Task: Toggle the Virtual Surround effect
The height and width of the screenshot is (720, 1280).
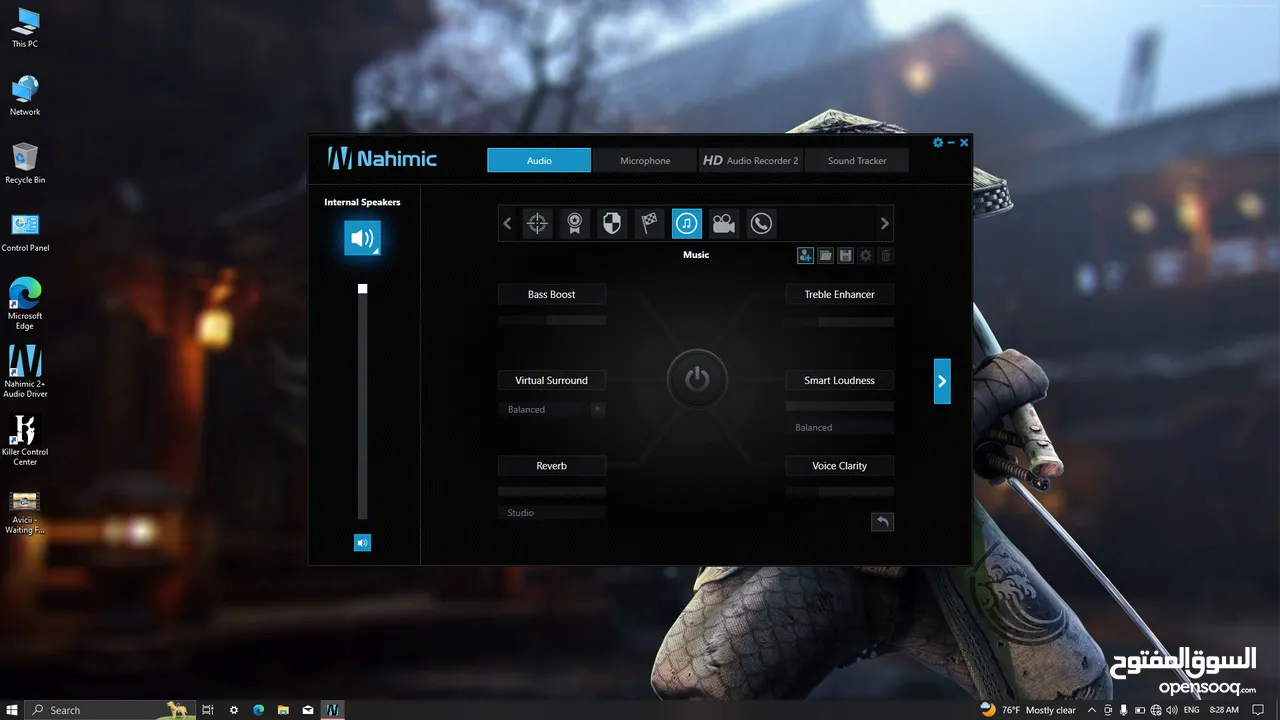Action: point(552,380)
